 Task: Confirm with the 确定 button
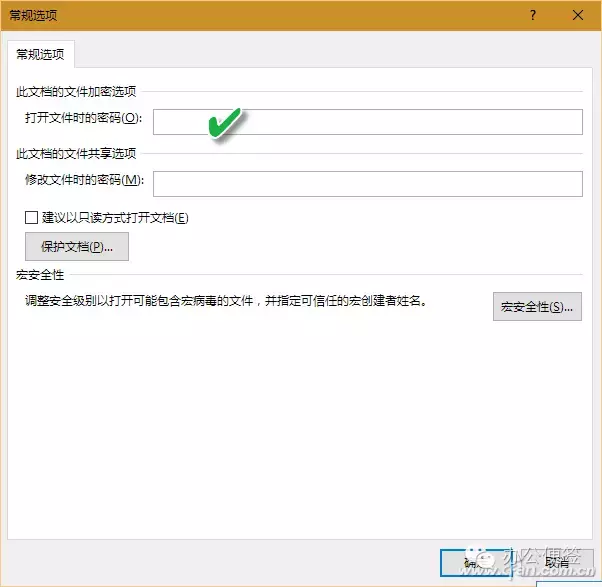pyautogui.click(x=476, y=563)
